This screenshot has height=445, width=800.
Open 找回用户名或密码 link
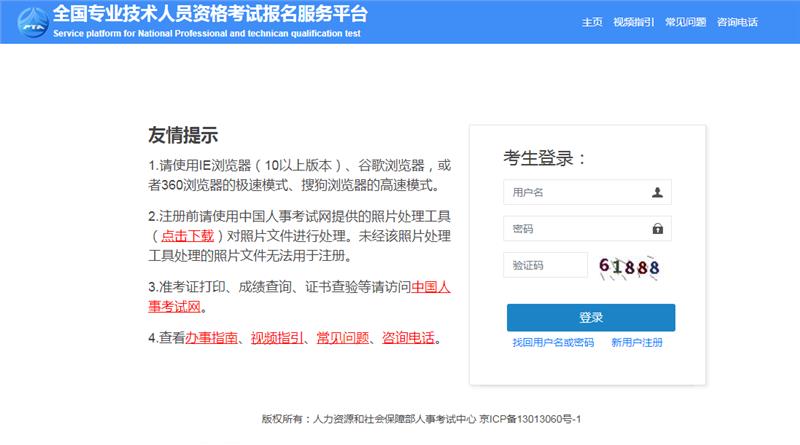coord(553,342)
